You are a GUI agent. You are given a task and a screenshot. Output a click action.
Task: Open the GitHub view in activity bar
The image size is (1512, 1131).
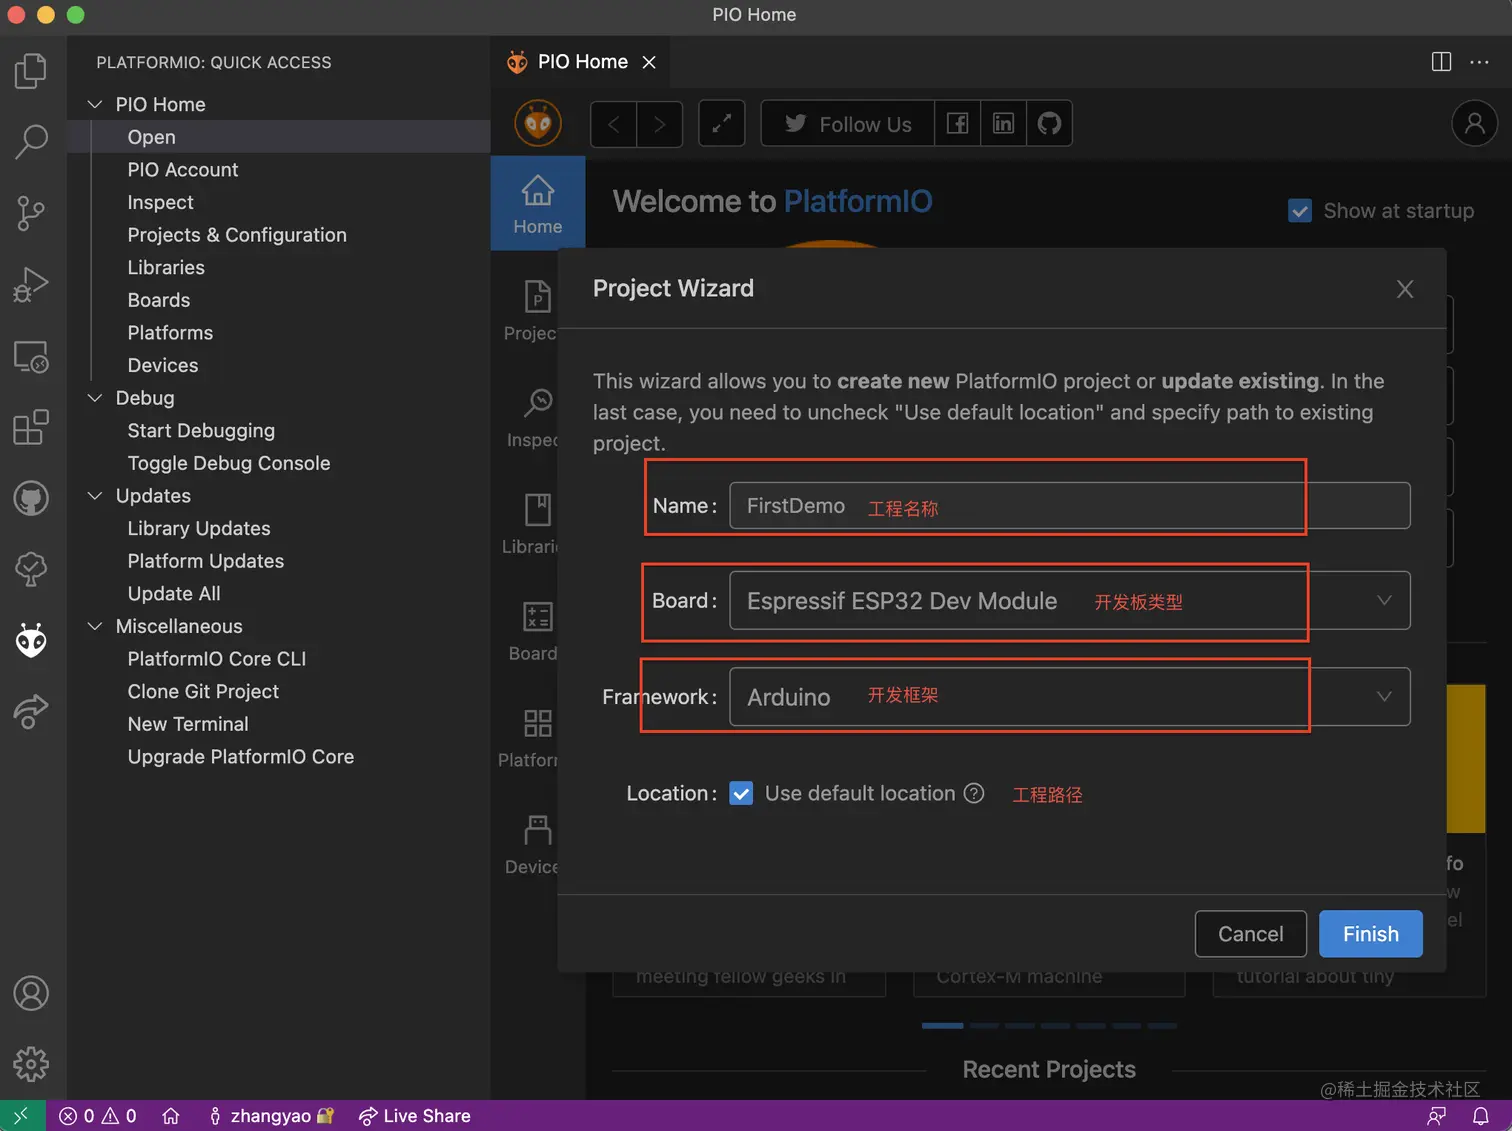[x=31, y=498]
